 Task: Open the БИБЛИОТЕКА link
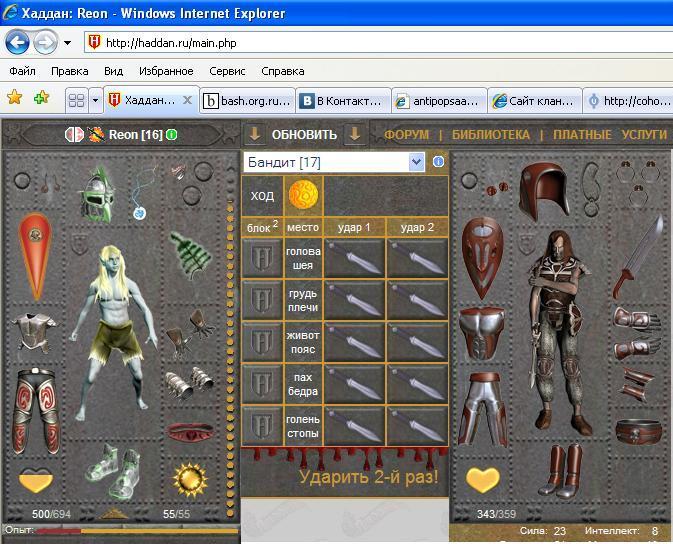(491, 135)
